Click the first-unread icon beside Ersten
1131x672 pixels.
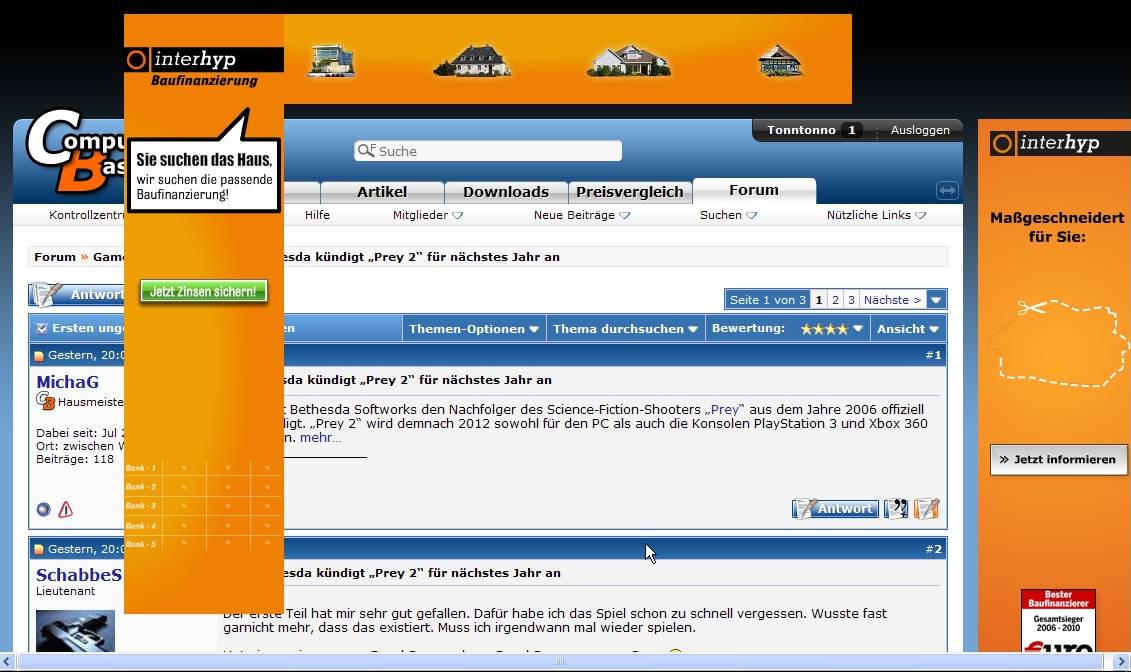pyautogui.click(x=42, y=329)
